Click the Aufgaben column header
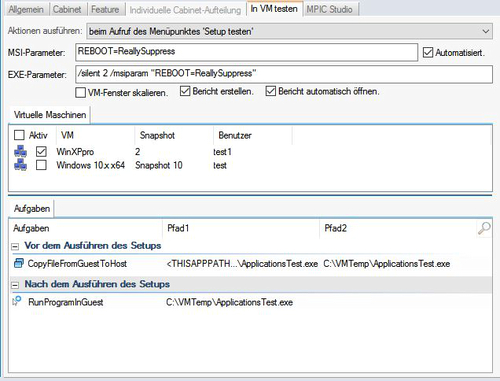The width and height of the screenshot is (500, 381). click(86, 228)
